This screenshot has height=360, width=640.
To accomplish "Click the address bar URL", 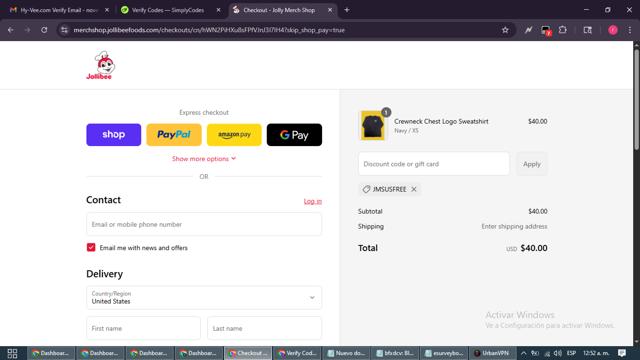I will pyautogui.click(x=209, y=30).
